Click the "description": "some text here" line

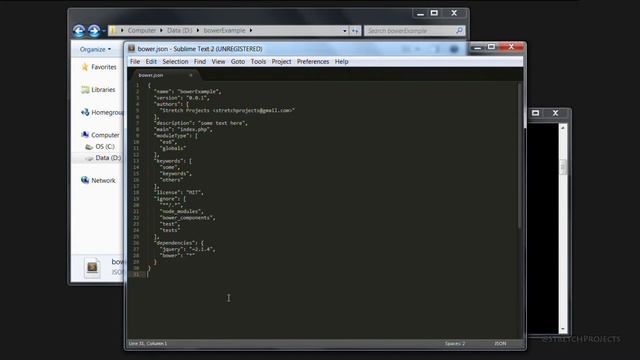pos(200,123)
